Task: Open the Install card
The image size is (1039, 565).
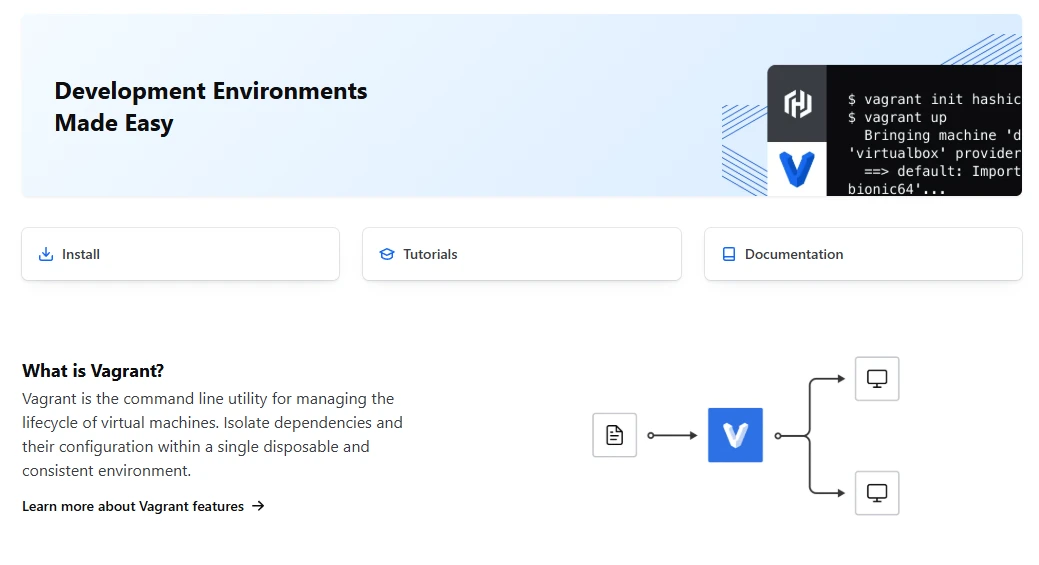Action: 180,254
